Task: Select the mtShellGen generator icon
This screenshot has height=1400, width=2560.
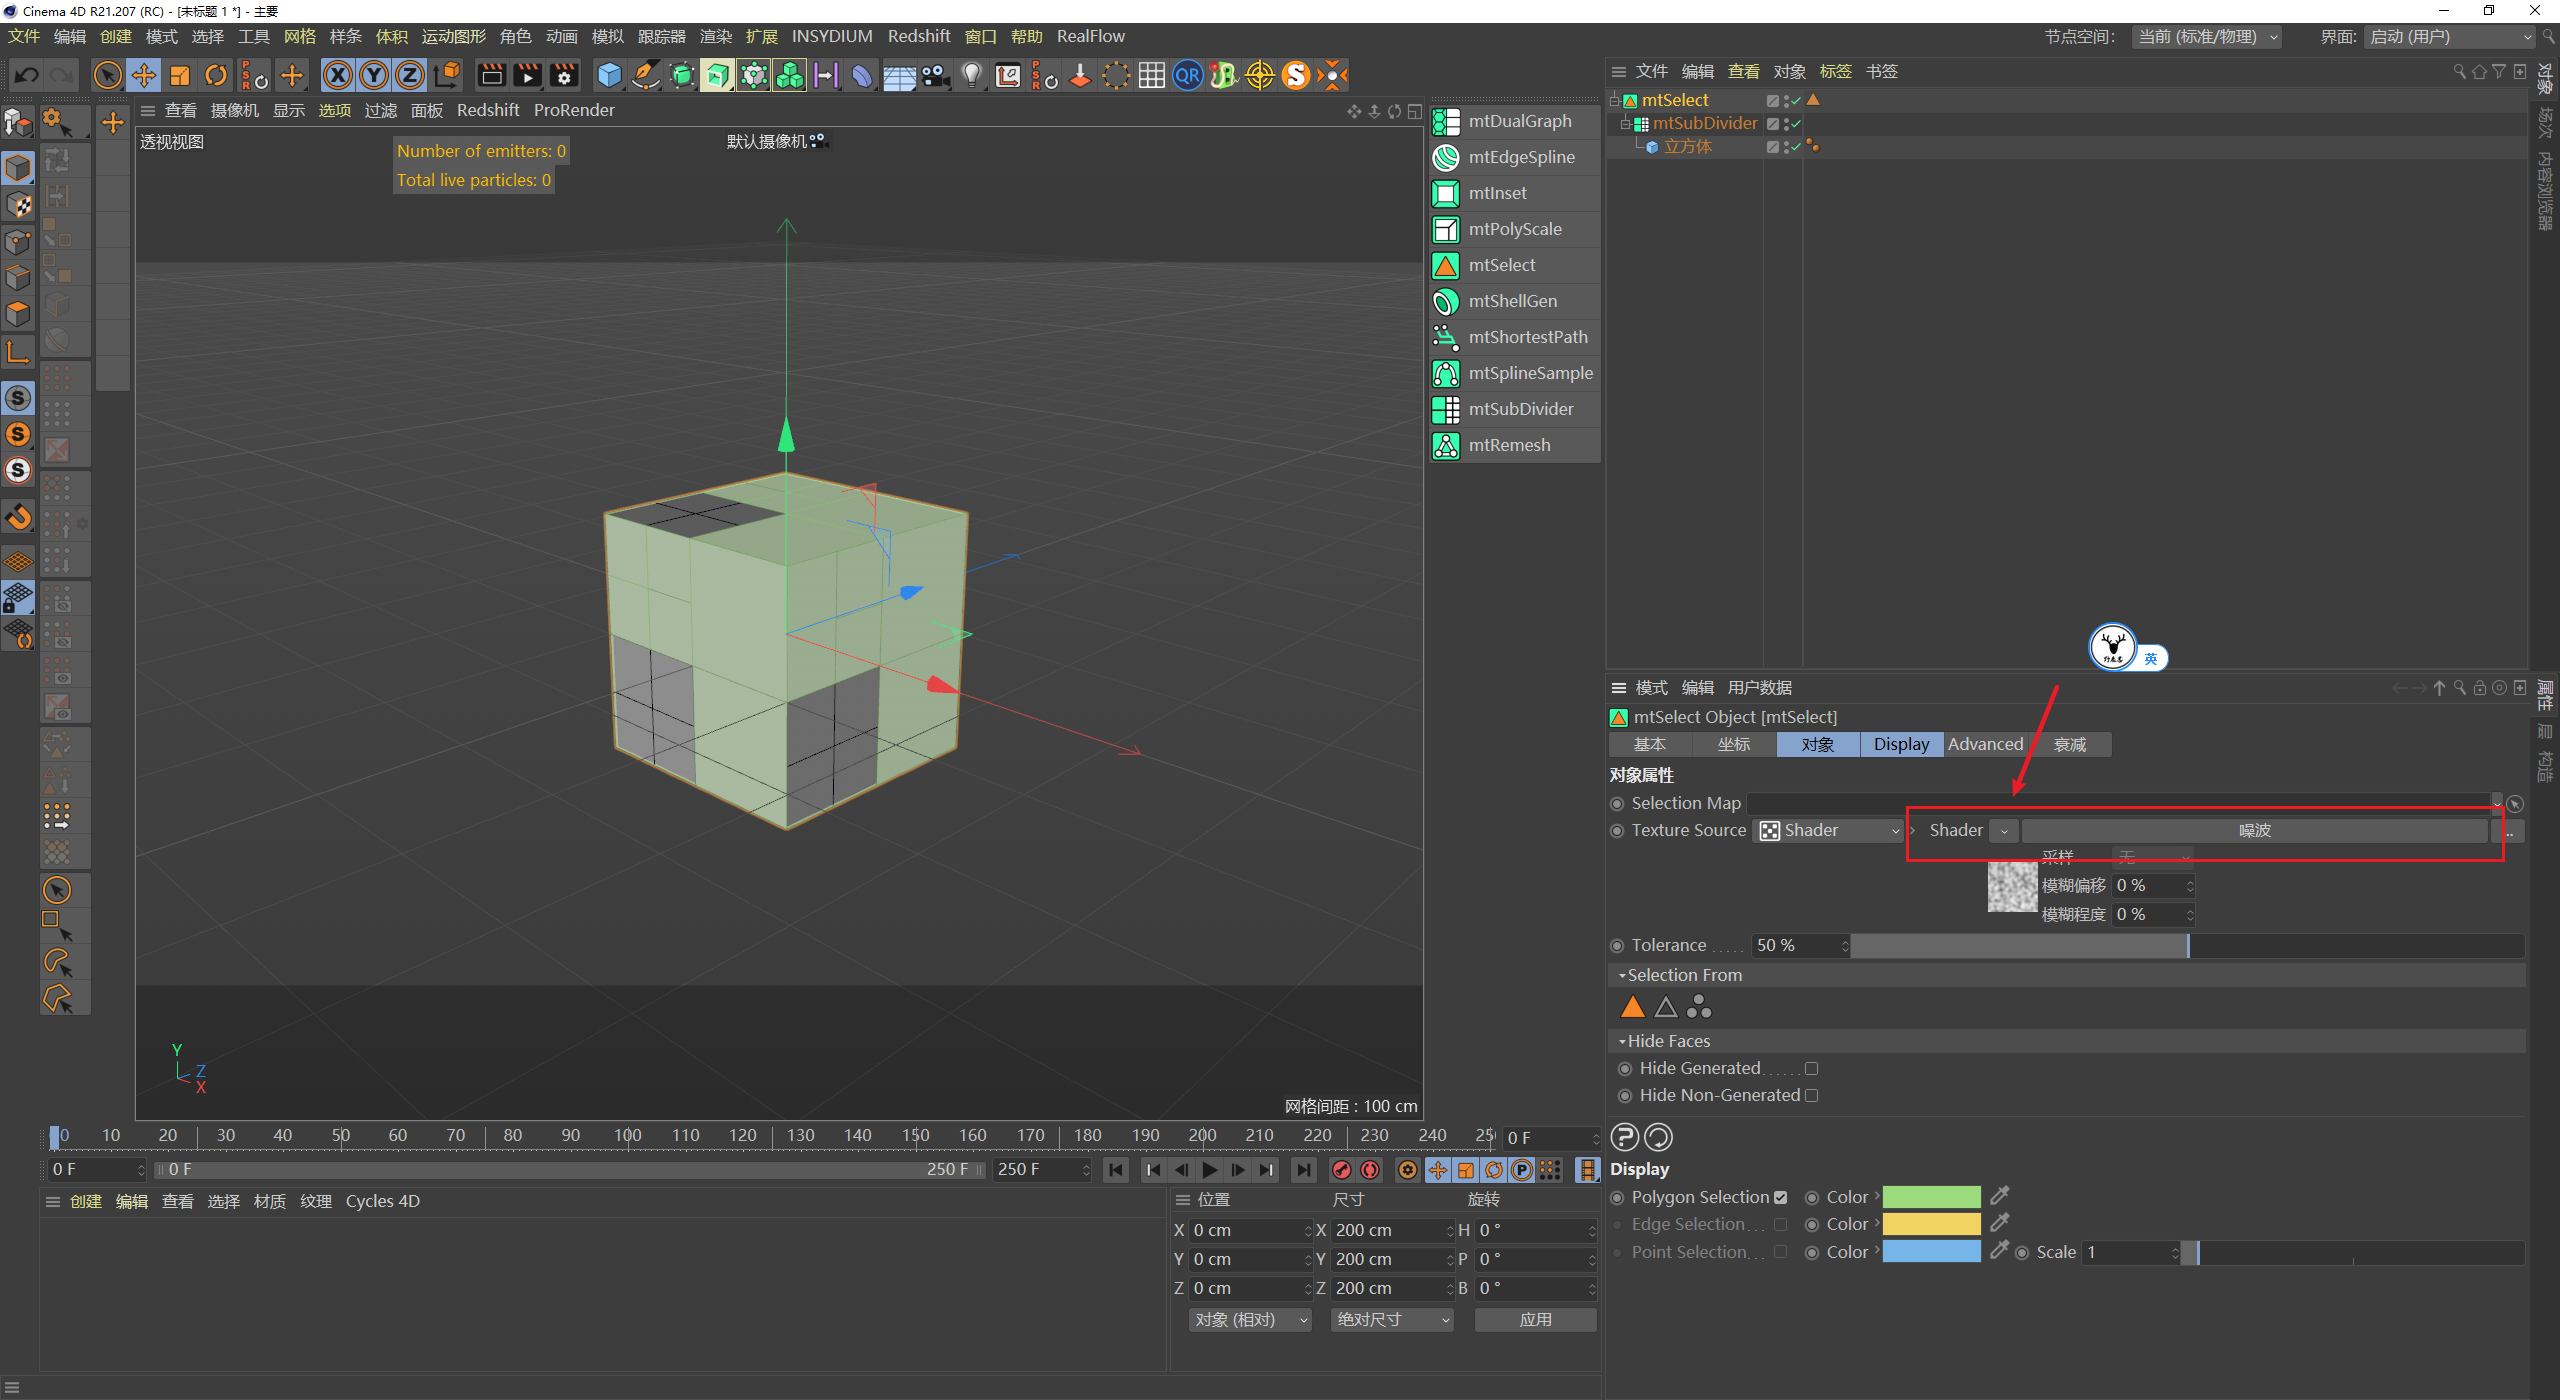Action: click(1446, 301)
